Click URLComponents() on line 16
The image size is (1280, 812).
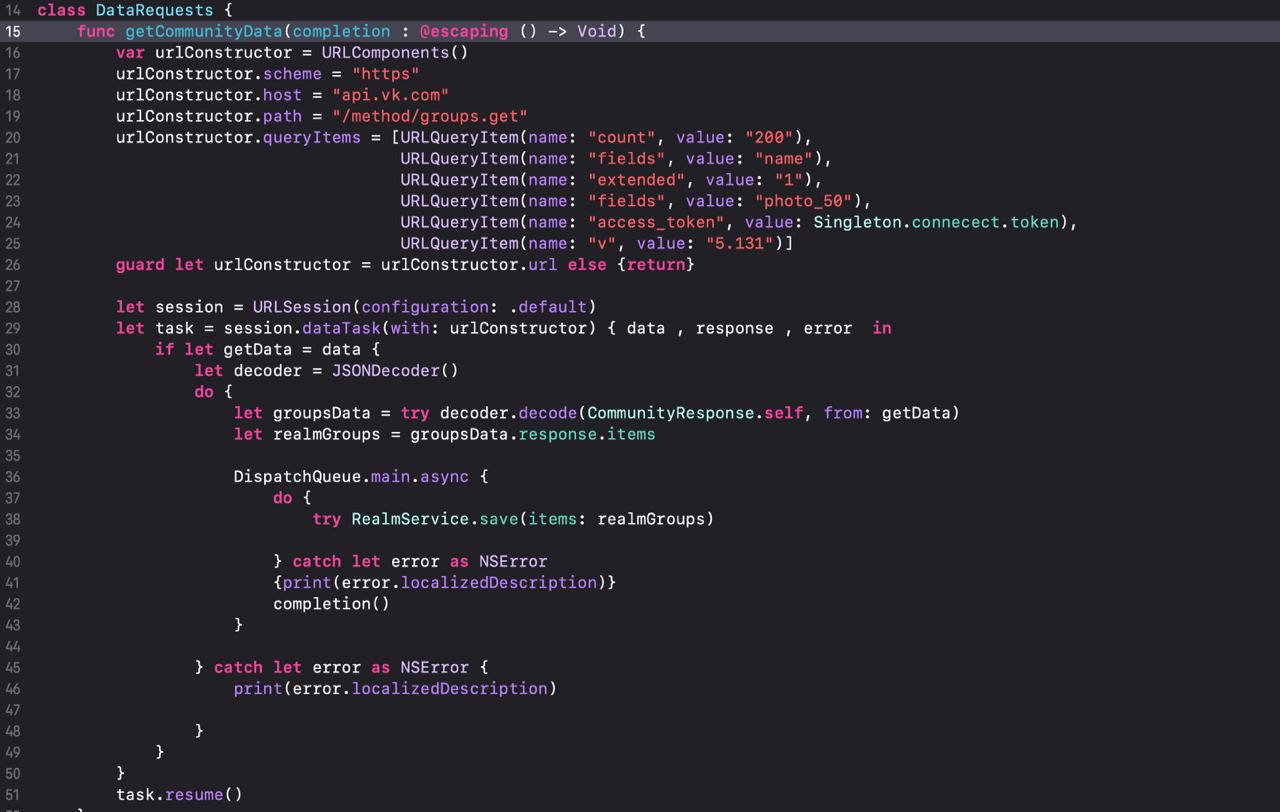(x=395, y=52)
